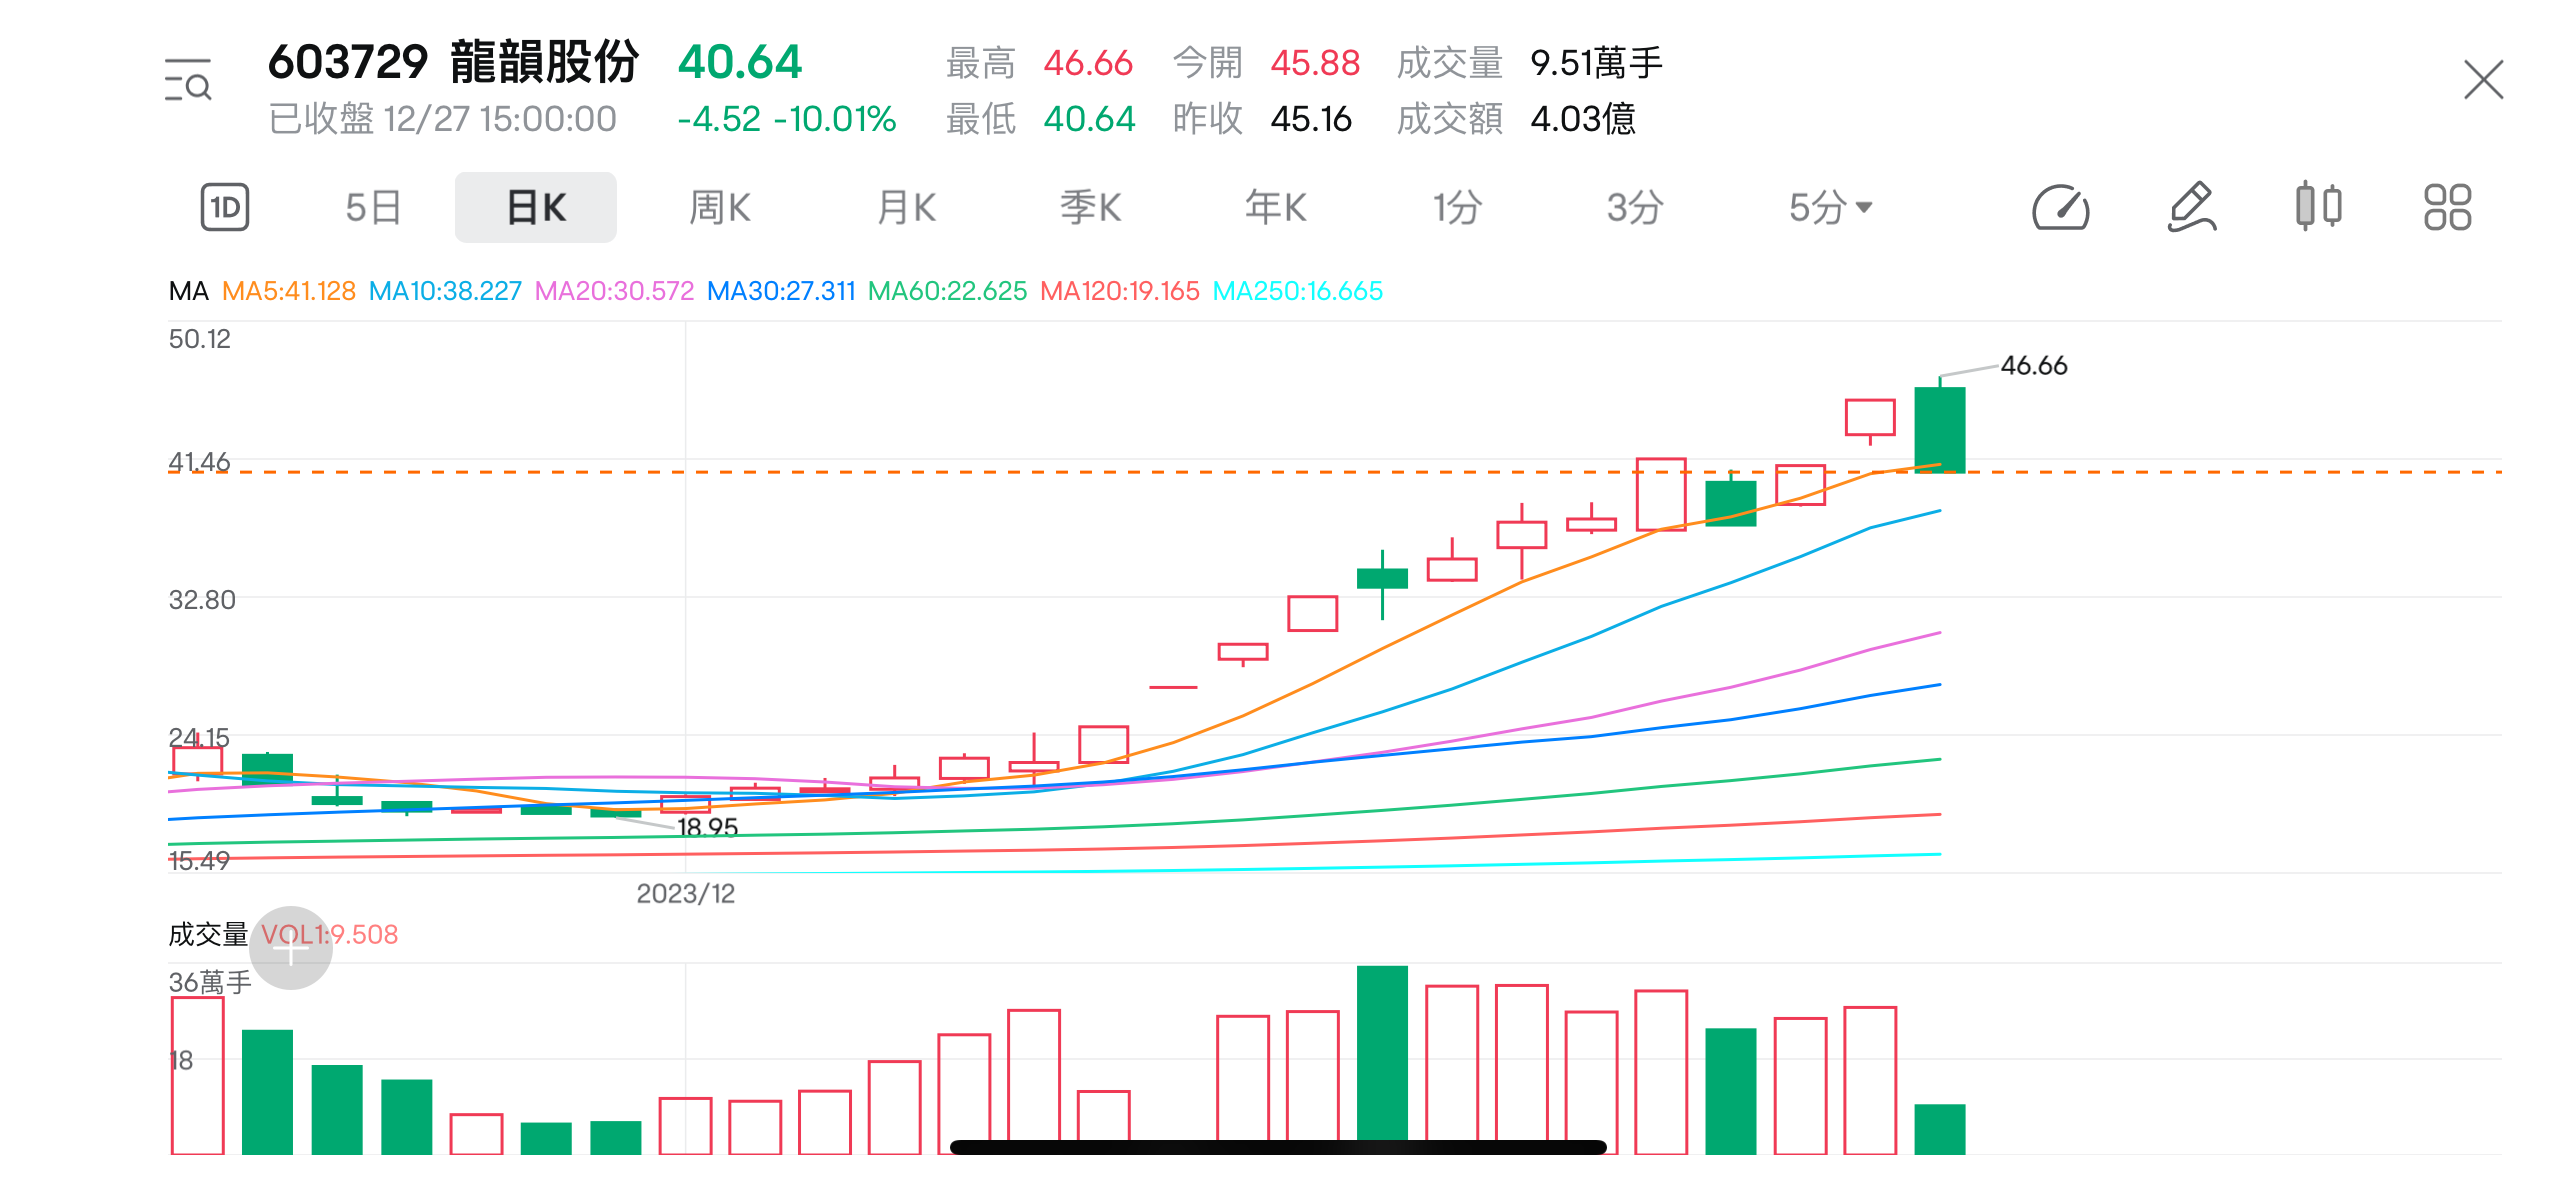Switch to 月K monthly chart

tap(906, 208)
